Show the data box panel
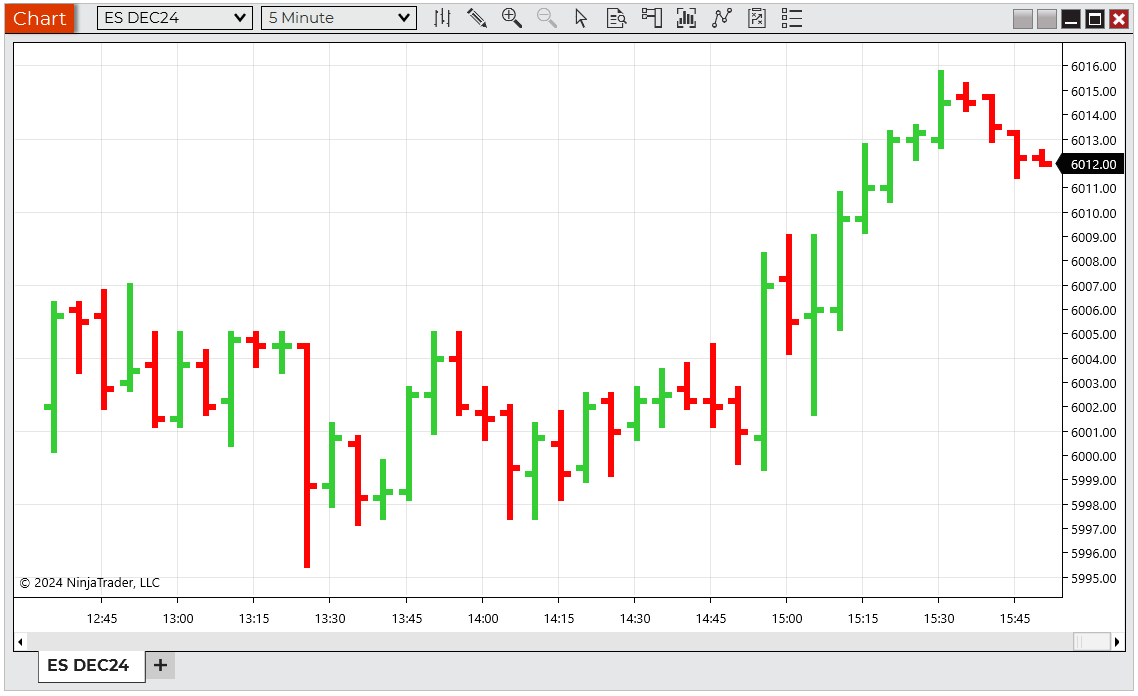The image size is (1138, 696). tap(616, 18)
